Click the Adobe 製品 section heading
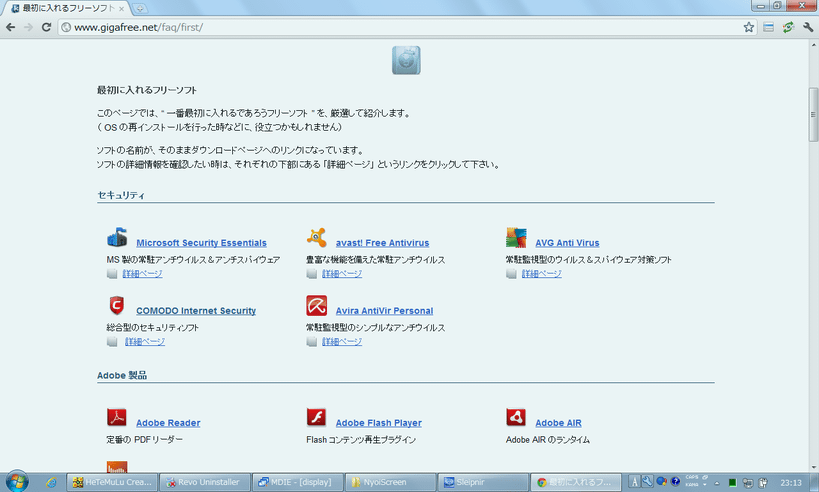This screenshot has width=819, height=492. pyautogui.click(x=122, y=376)
